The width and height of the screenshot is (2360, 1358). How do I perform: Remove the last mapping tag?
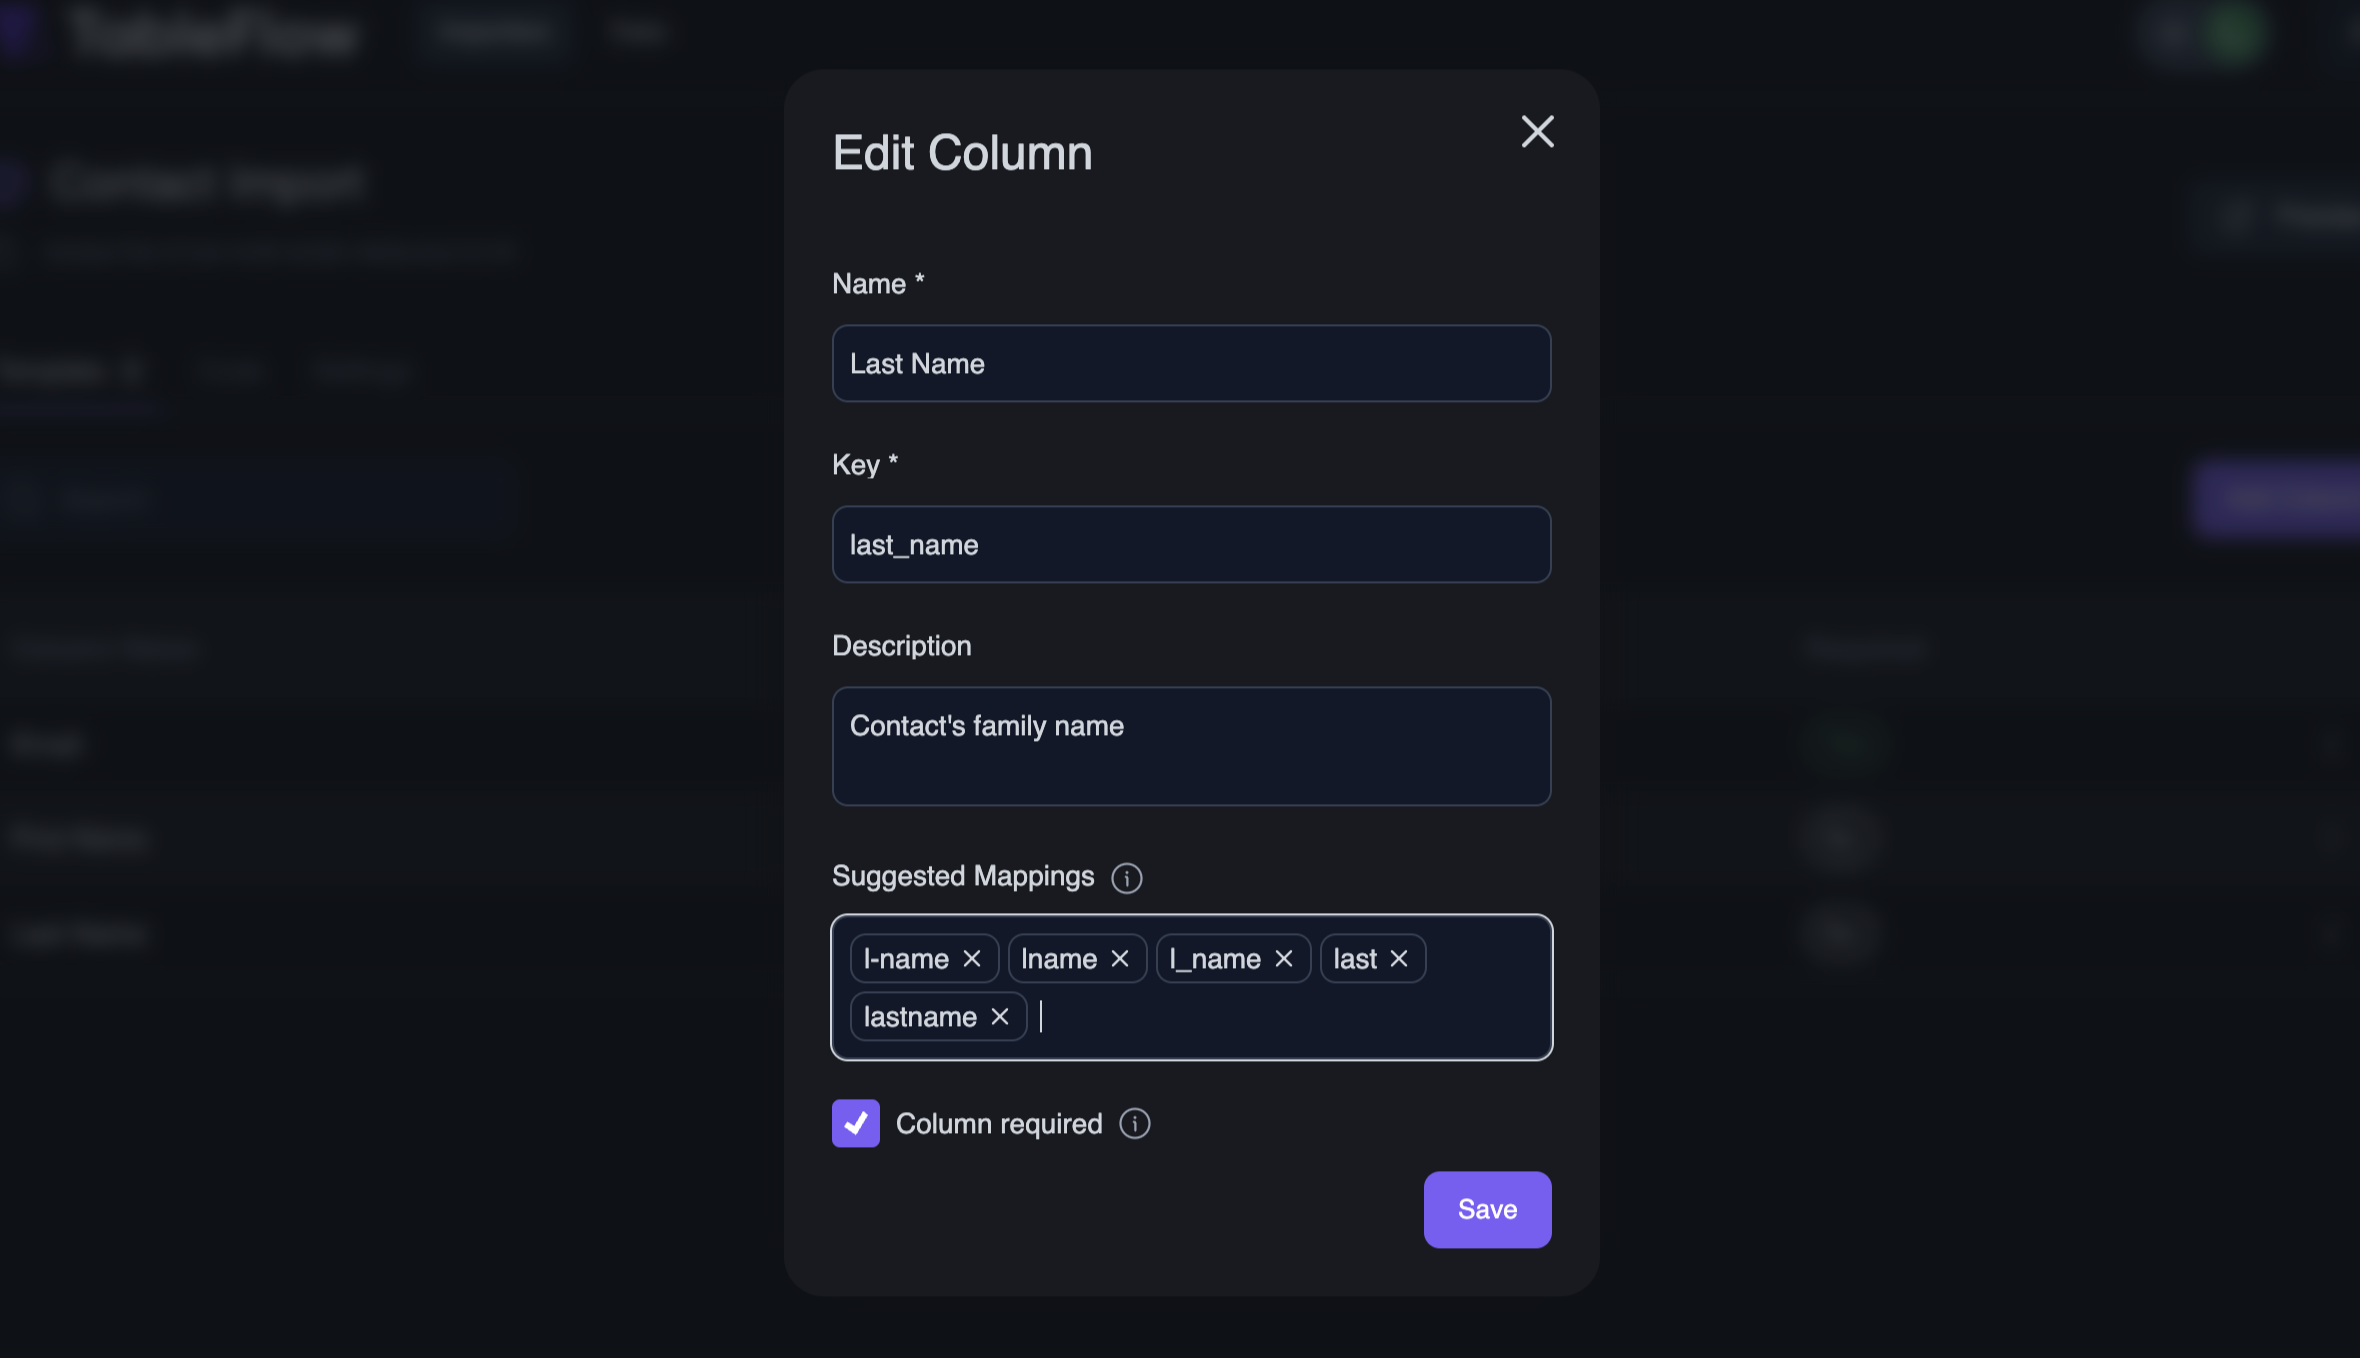tap(1399, 959)
